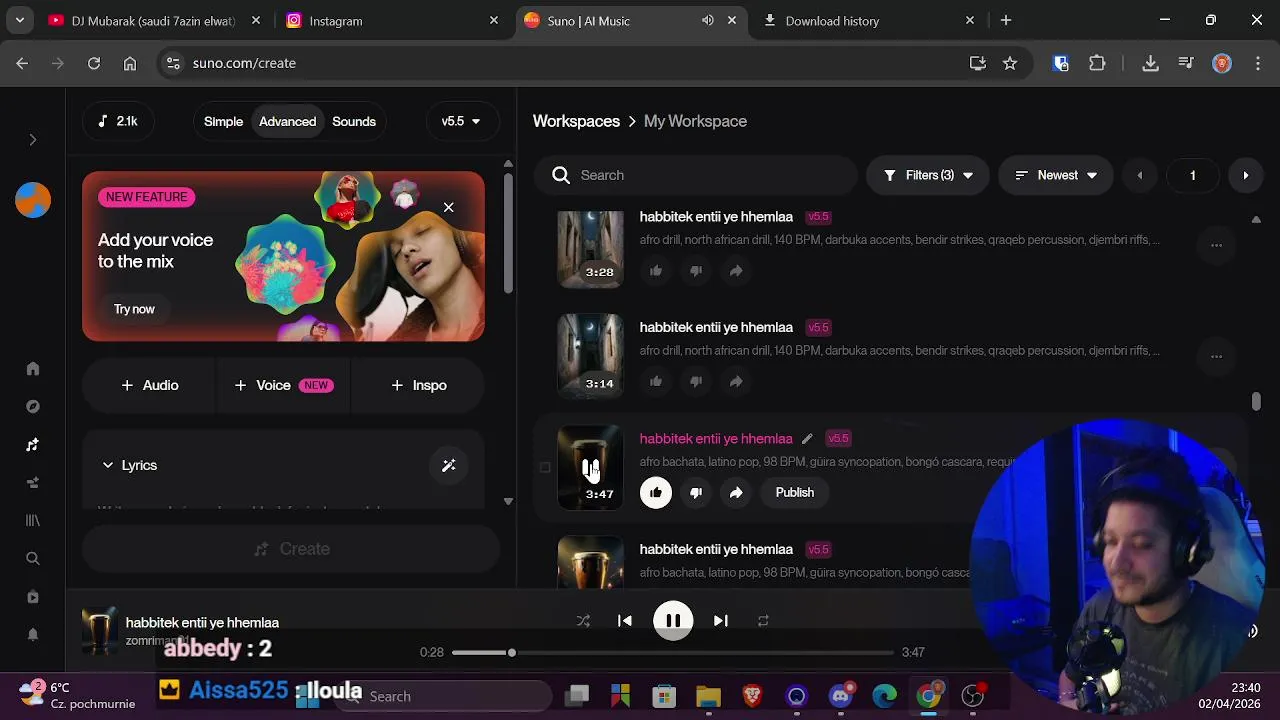Add Audio to the creation
Screen dimensions: 1280x720
pyautogui.click(x=149, y=385)
